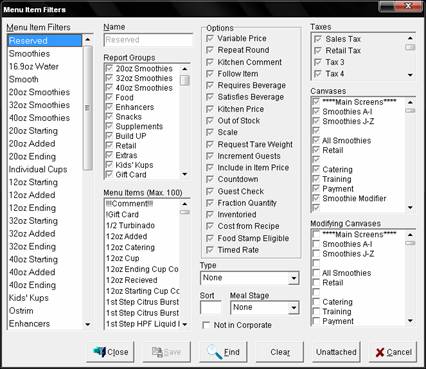
Task: Open the Type dropdown
Action: 294,278
